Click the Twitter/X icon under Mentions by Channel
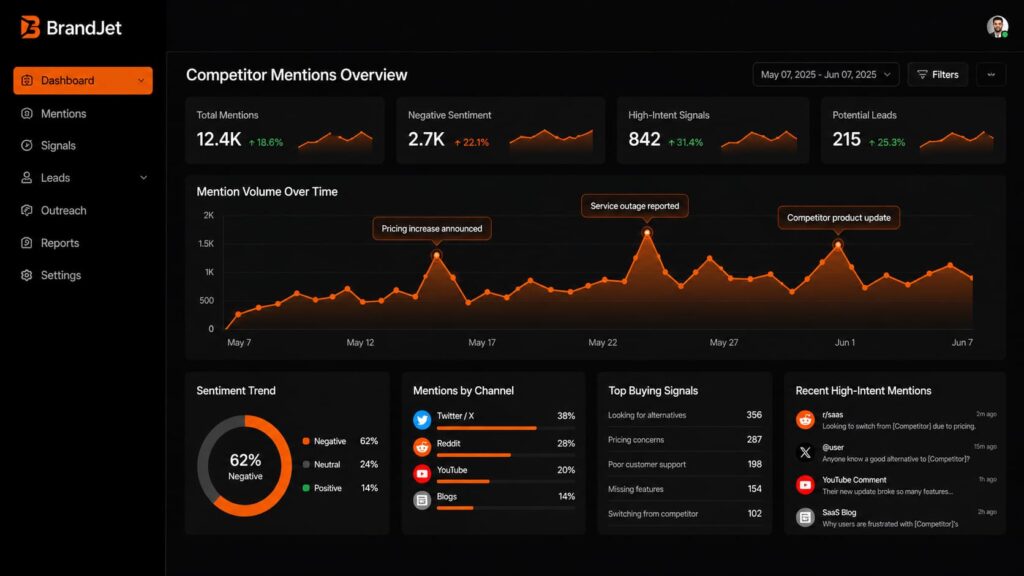Viewport: 1024px width, 576px height. [423, 420]
